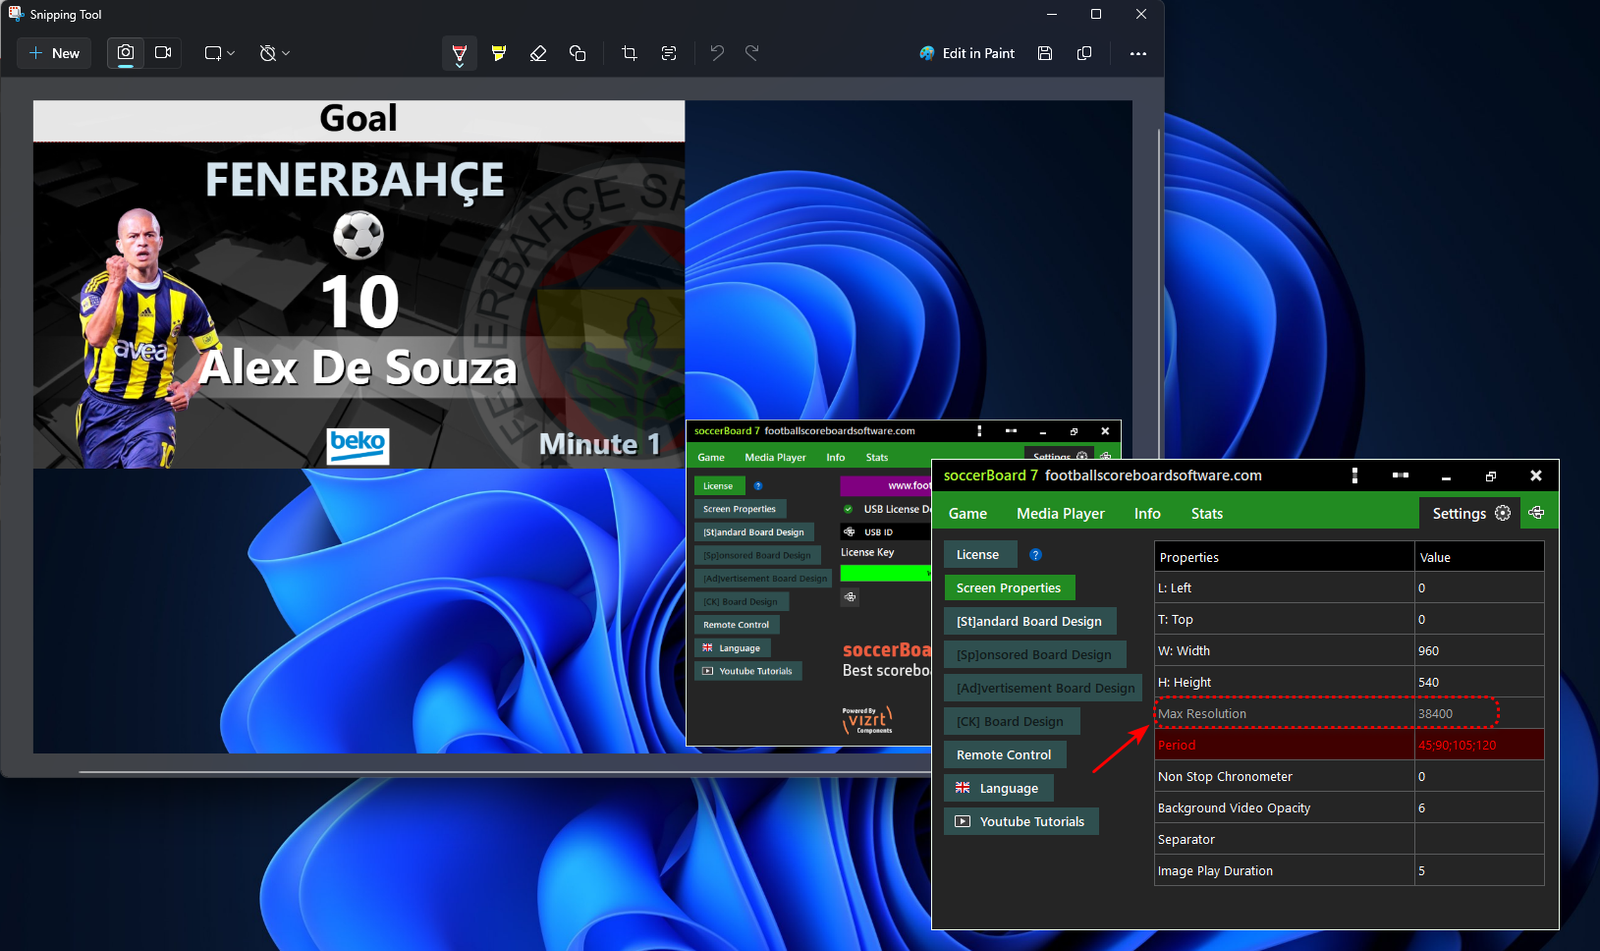Undo the last annotation
Viewport: 1600px width, 951px height.
(x=717, y=53)
